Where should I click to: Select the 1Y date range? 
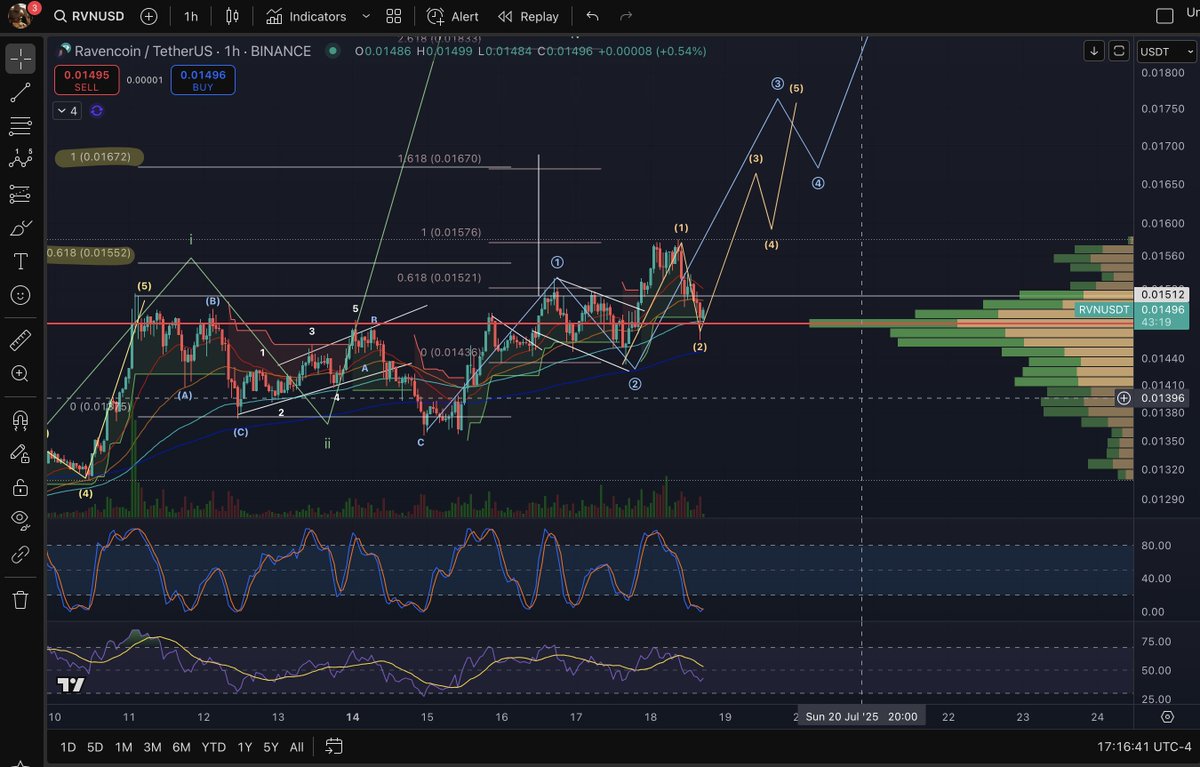(244, 747)
